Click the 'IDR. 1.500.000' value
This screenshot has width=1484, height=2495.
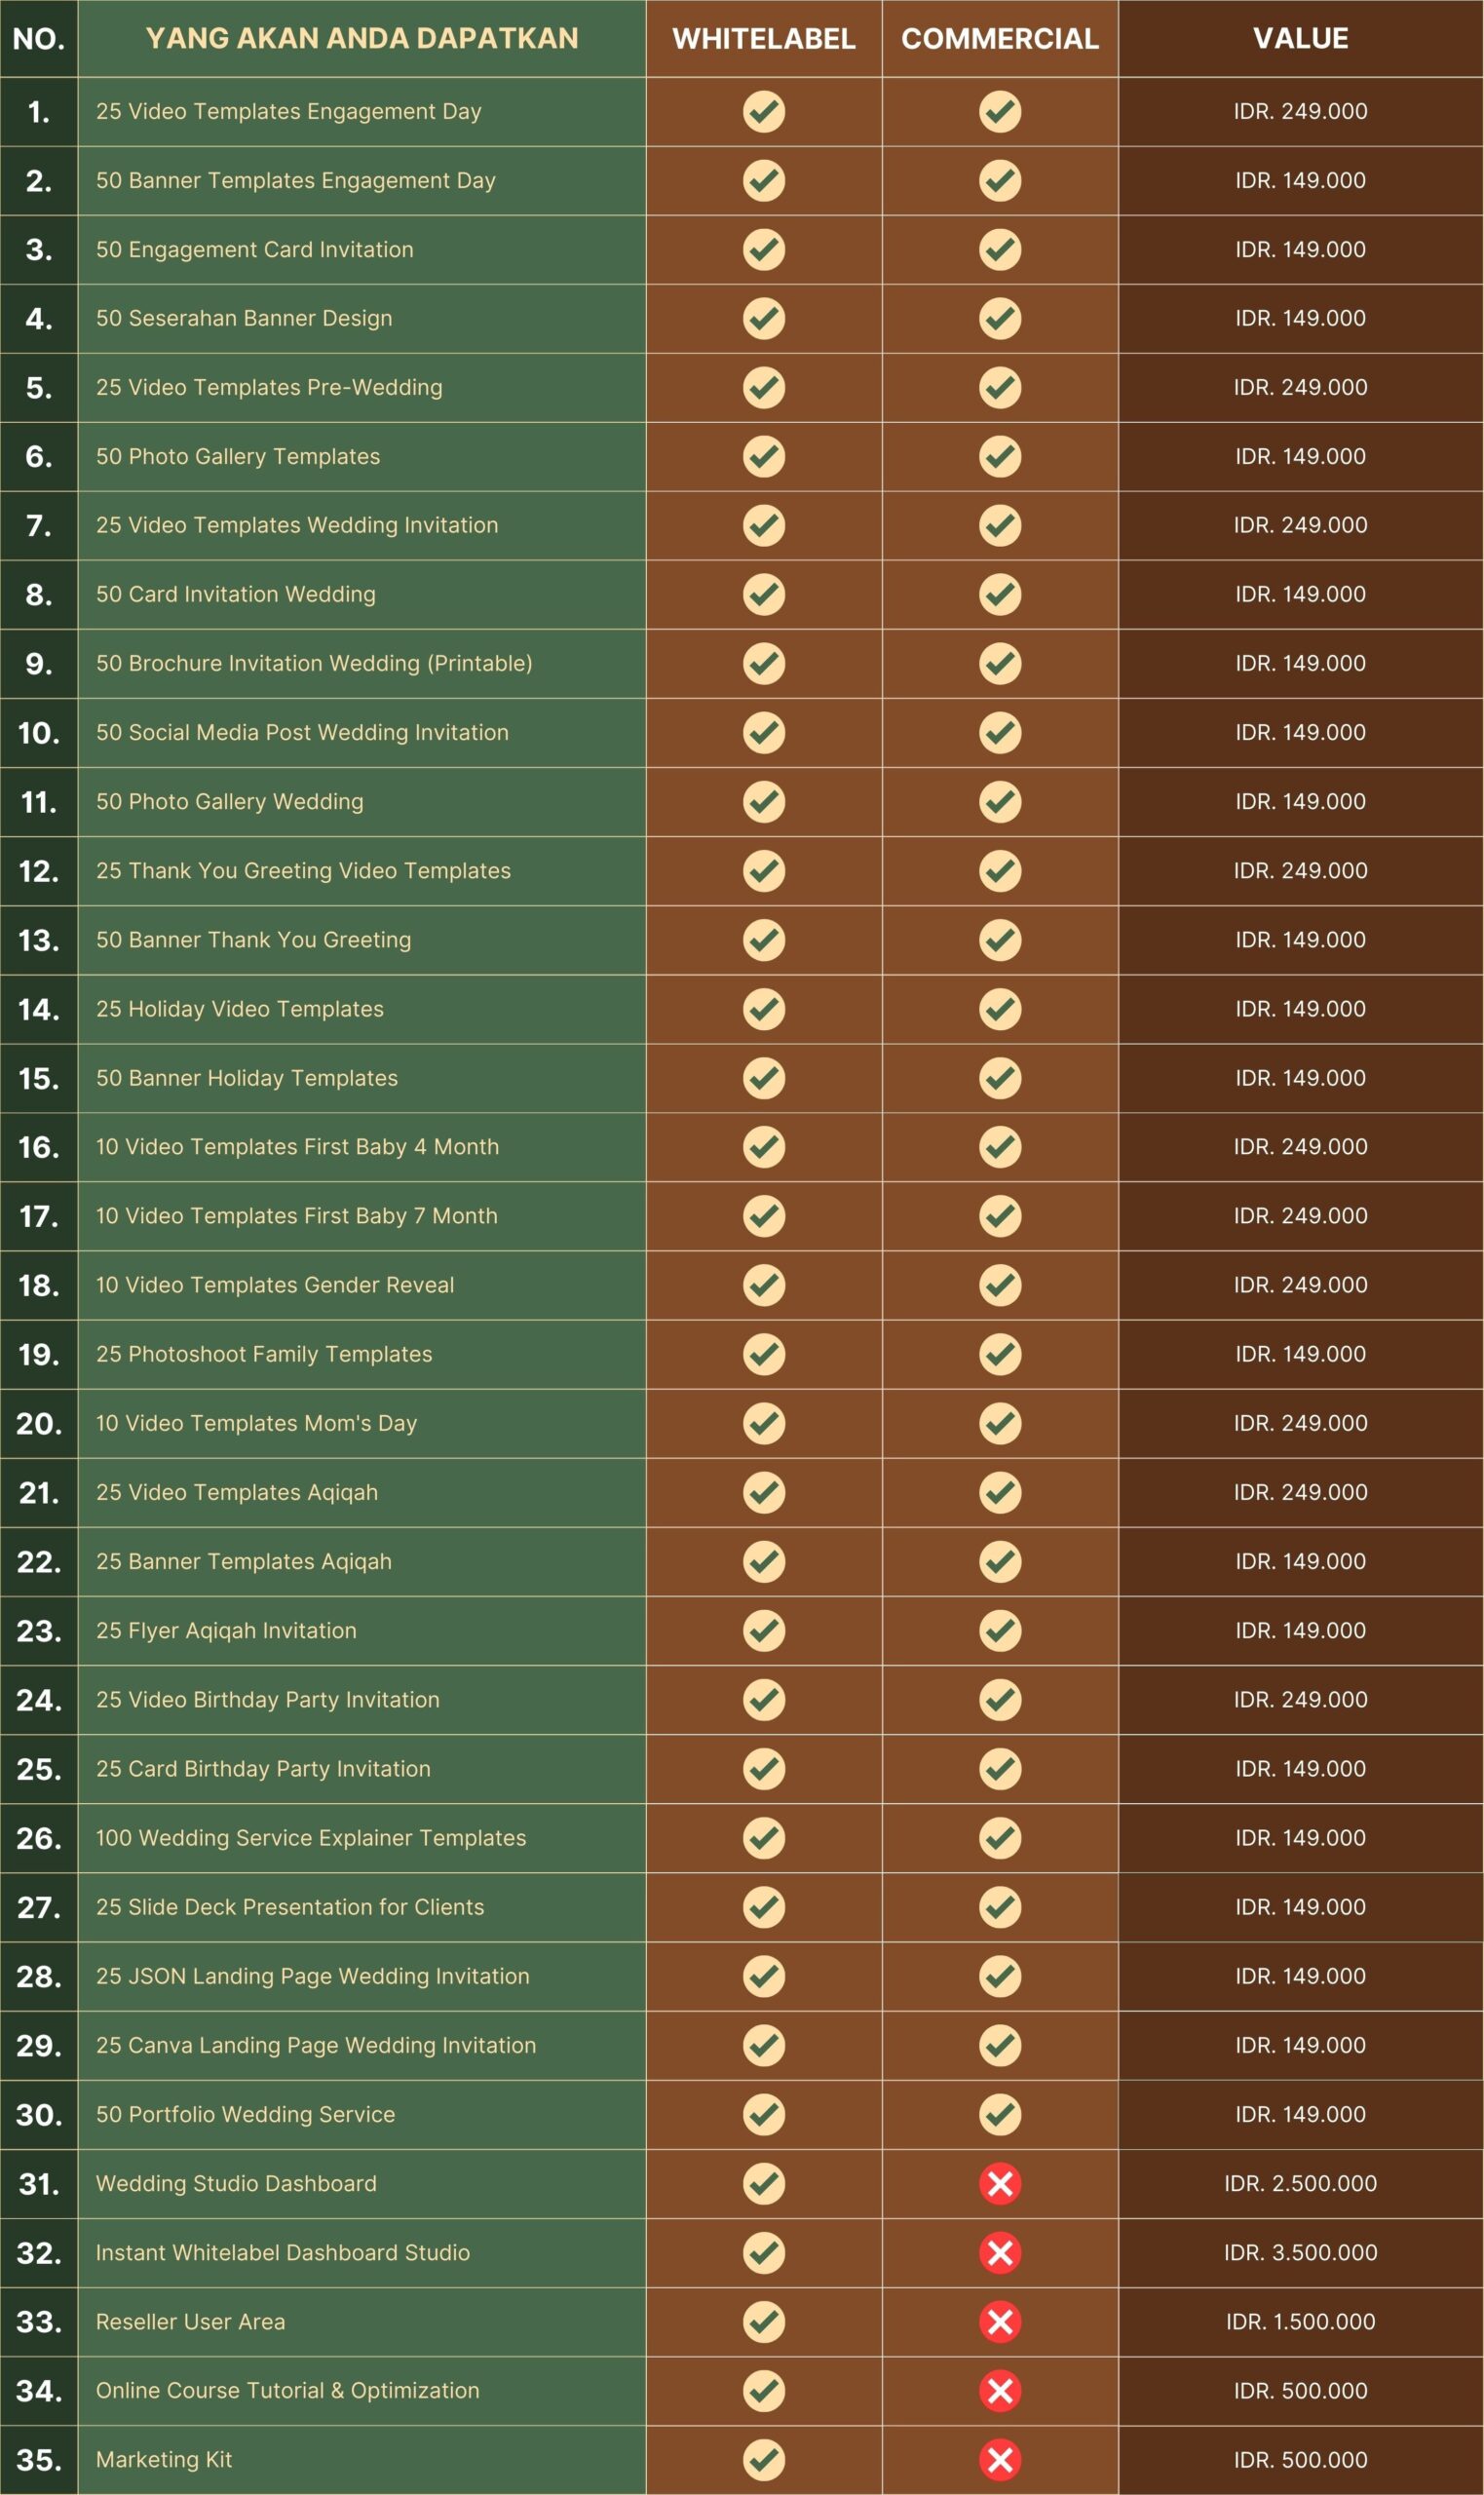(1301, 2322)
